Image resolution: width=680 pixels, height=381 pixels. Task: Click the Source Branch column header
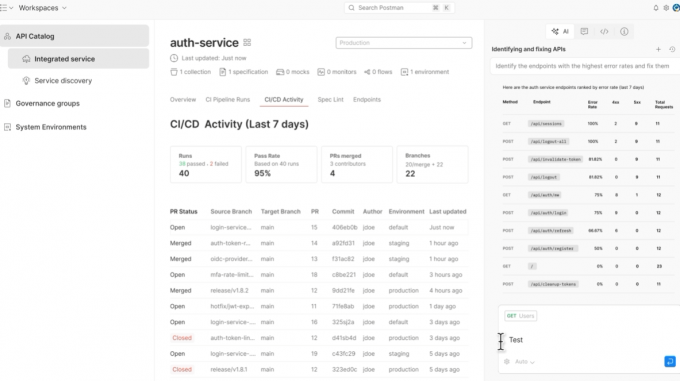click(231, 212)
